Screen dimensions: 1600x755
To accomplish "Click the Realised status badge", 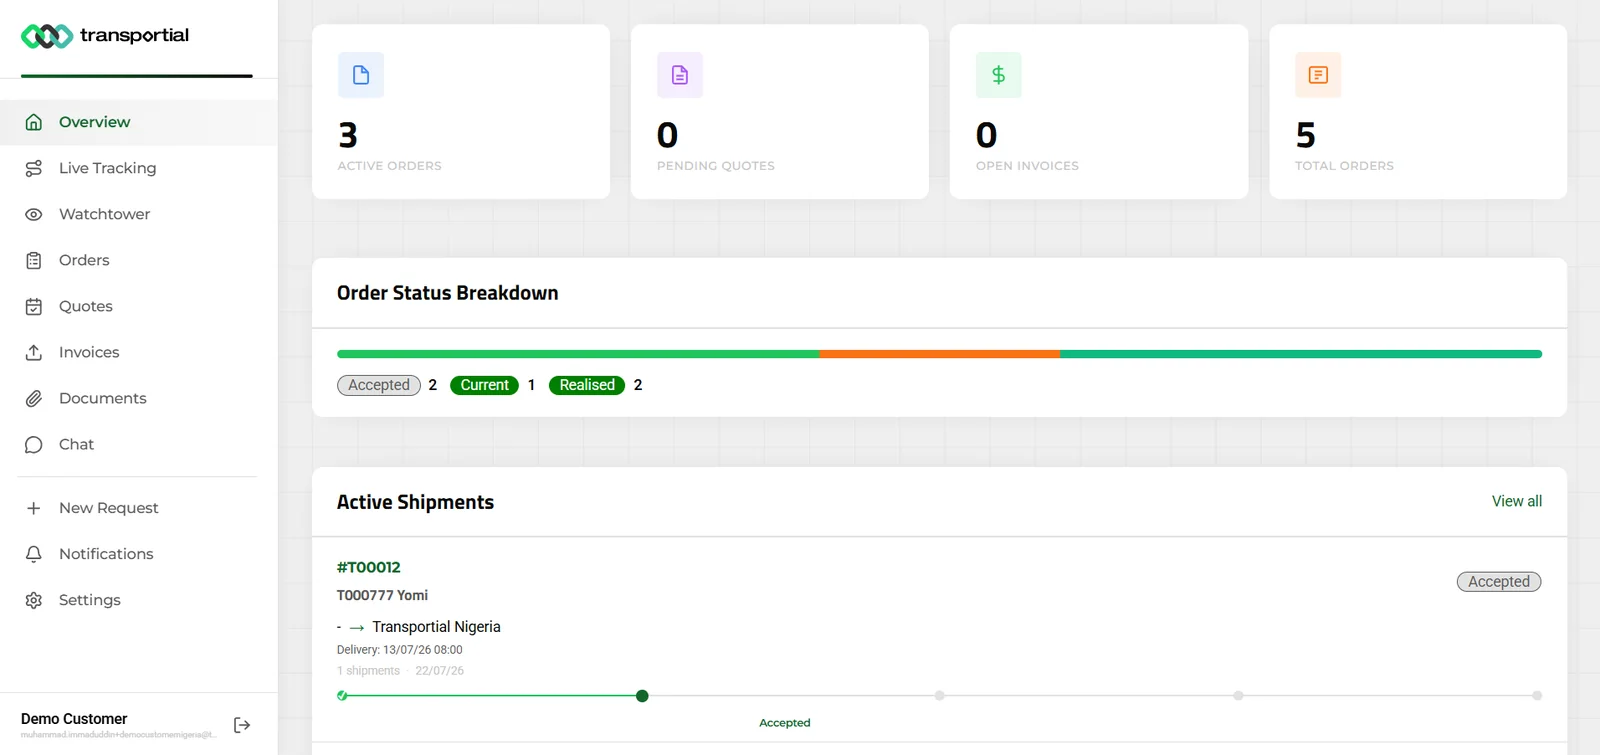I will (x=587, y=385).
